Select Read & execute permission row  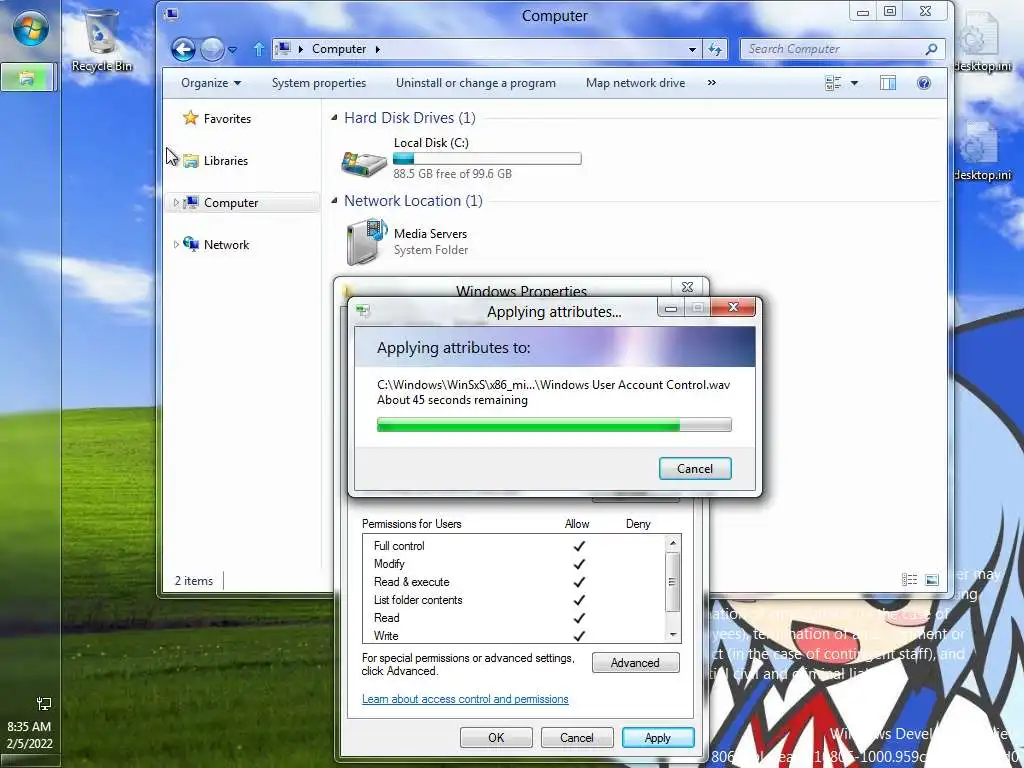pos(514,582)
